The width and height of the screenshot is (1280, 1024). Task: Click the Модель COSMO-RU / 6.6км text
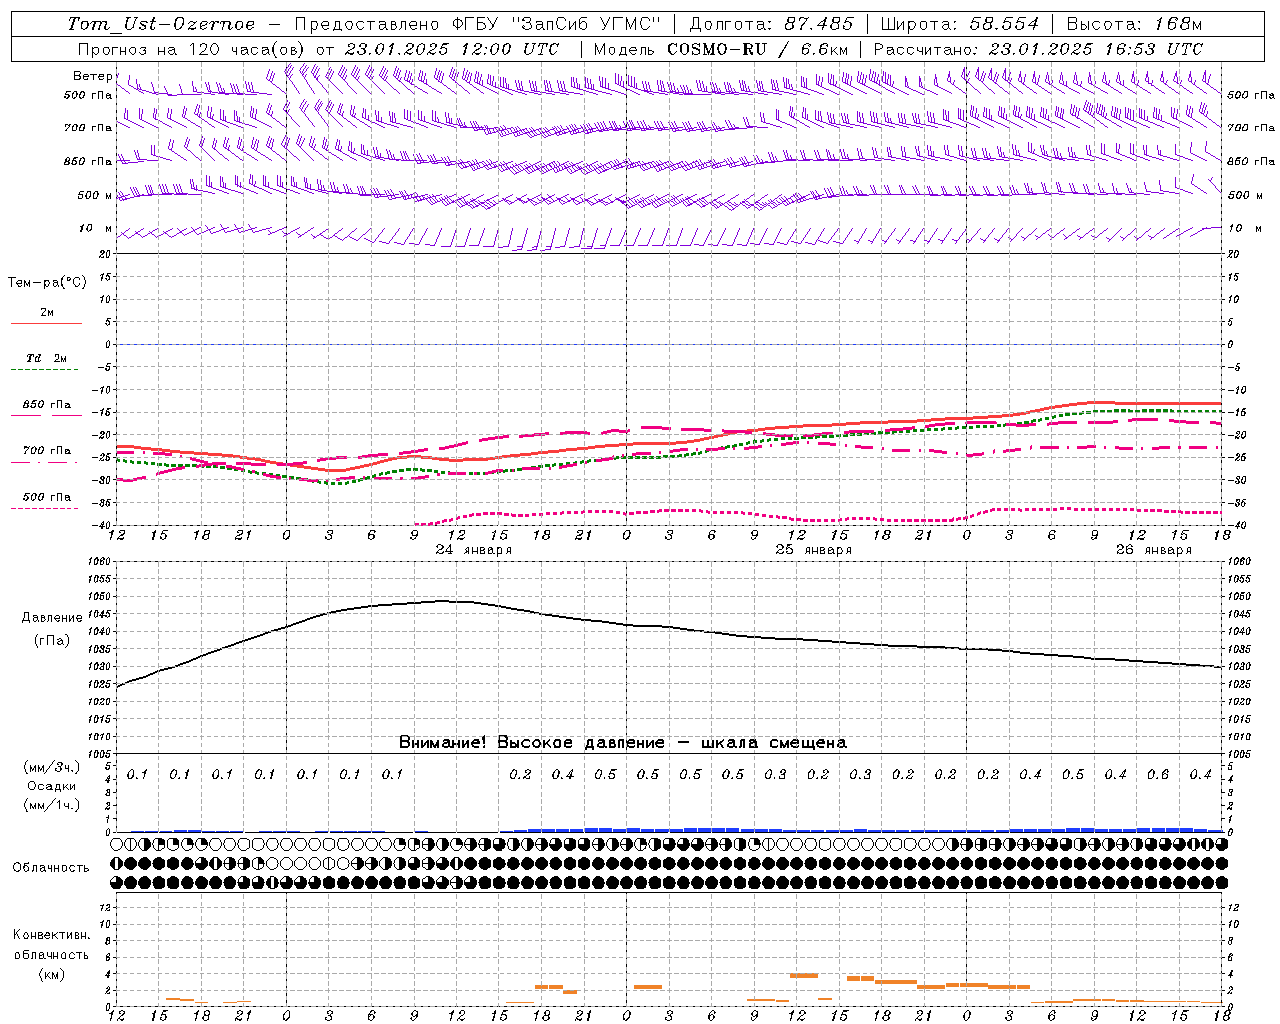(x=721, y=49)
